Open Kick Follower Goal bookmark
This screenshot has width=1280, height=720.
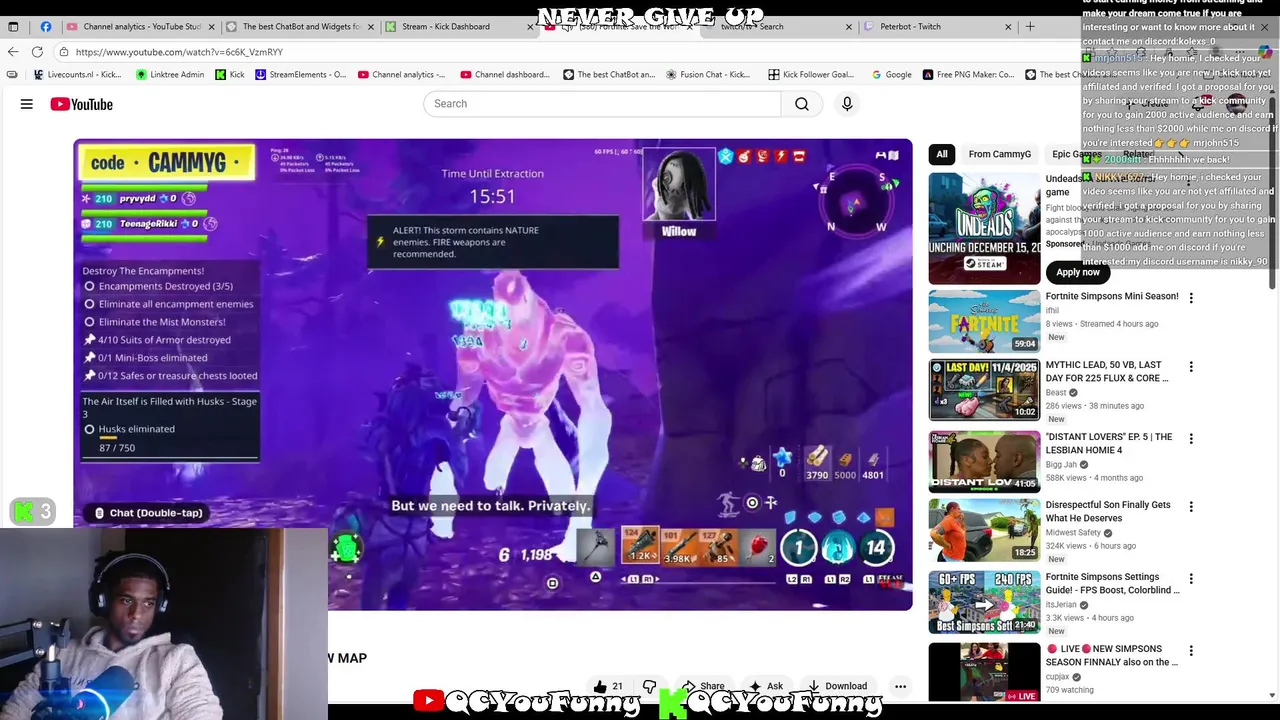(x=810, y=75)
